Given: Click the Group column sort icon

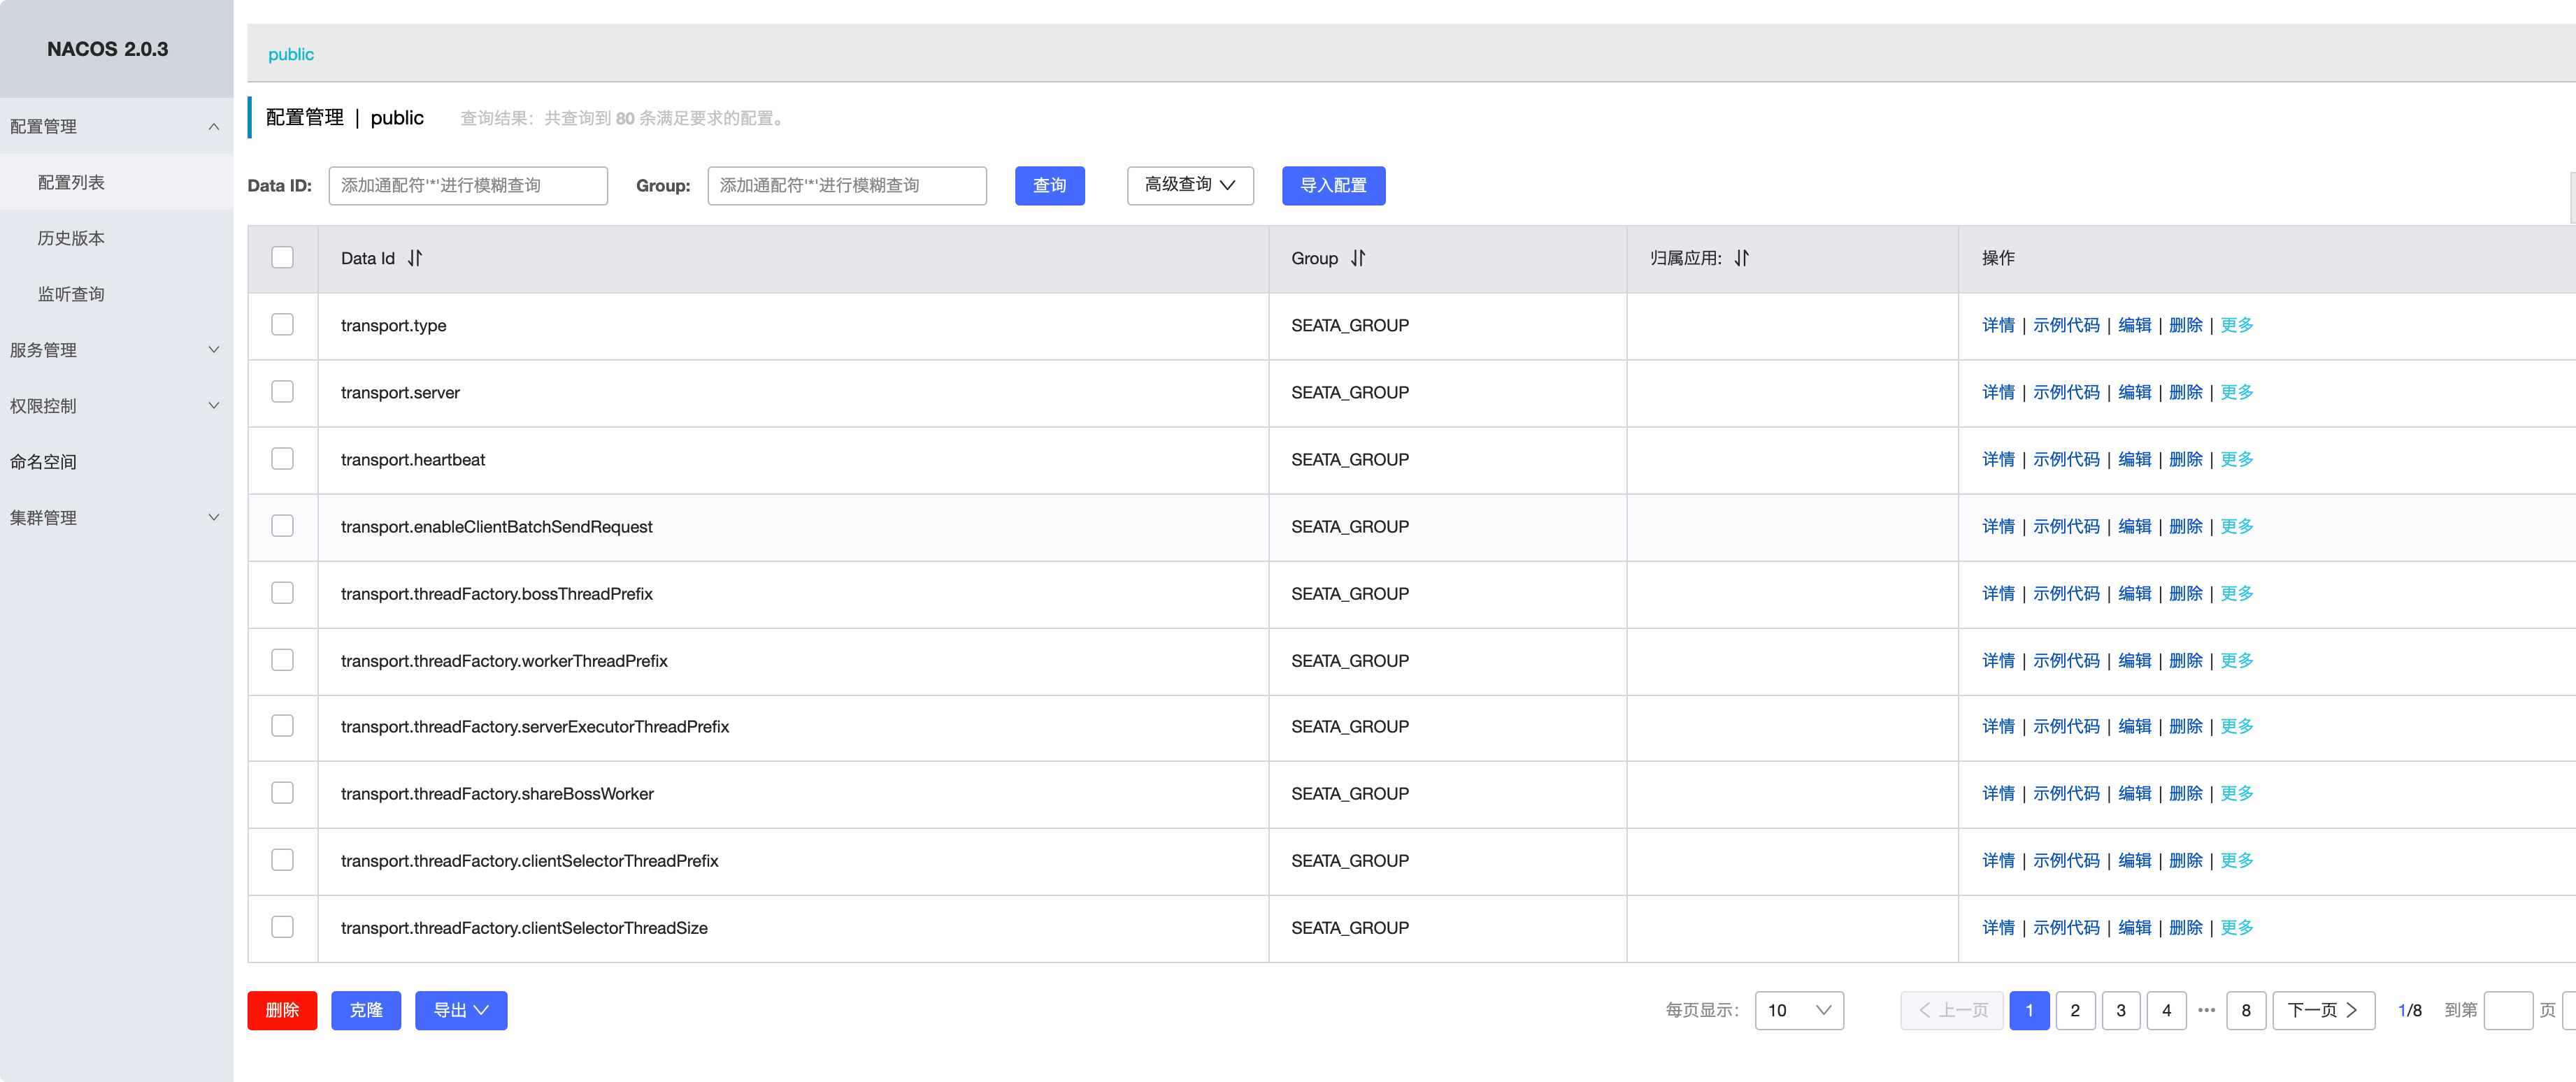Looking at the screenshot, I should point(1357,258).
